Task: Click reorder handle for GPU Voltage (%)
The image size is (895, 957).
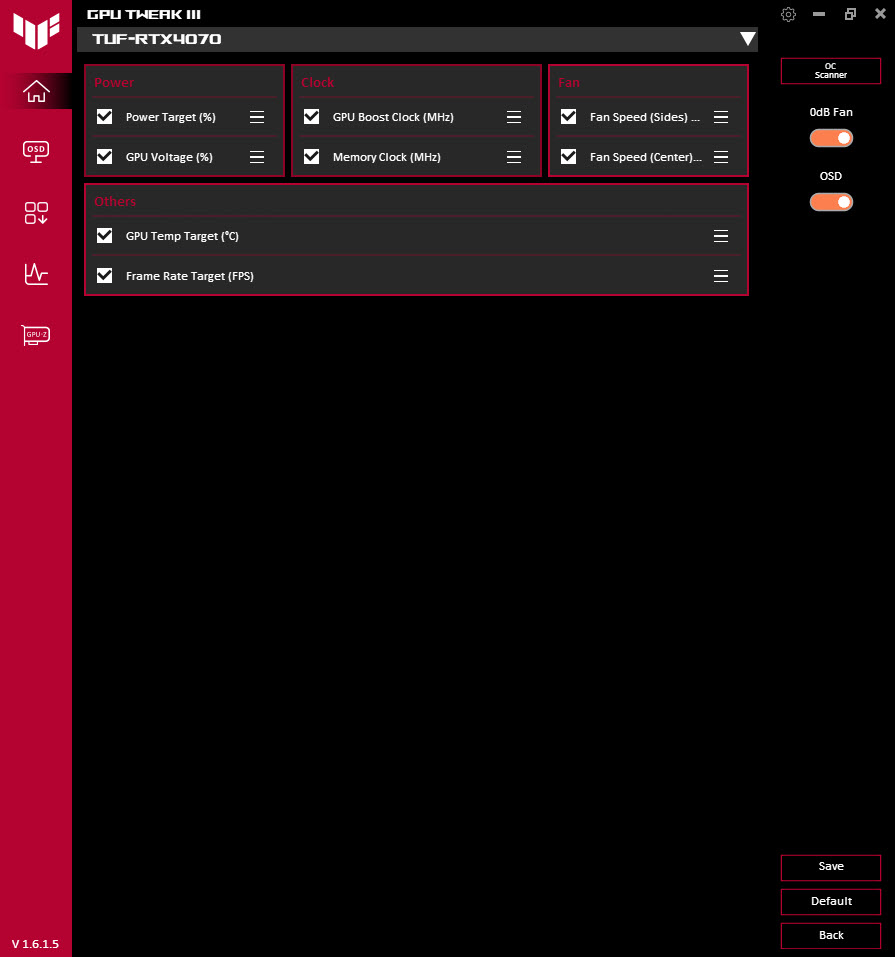Action: [257, 157]
